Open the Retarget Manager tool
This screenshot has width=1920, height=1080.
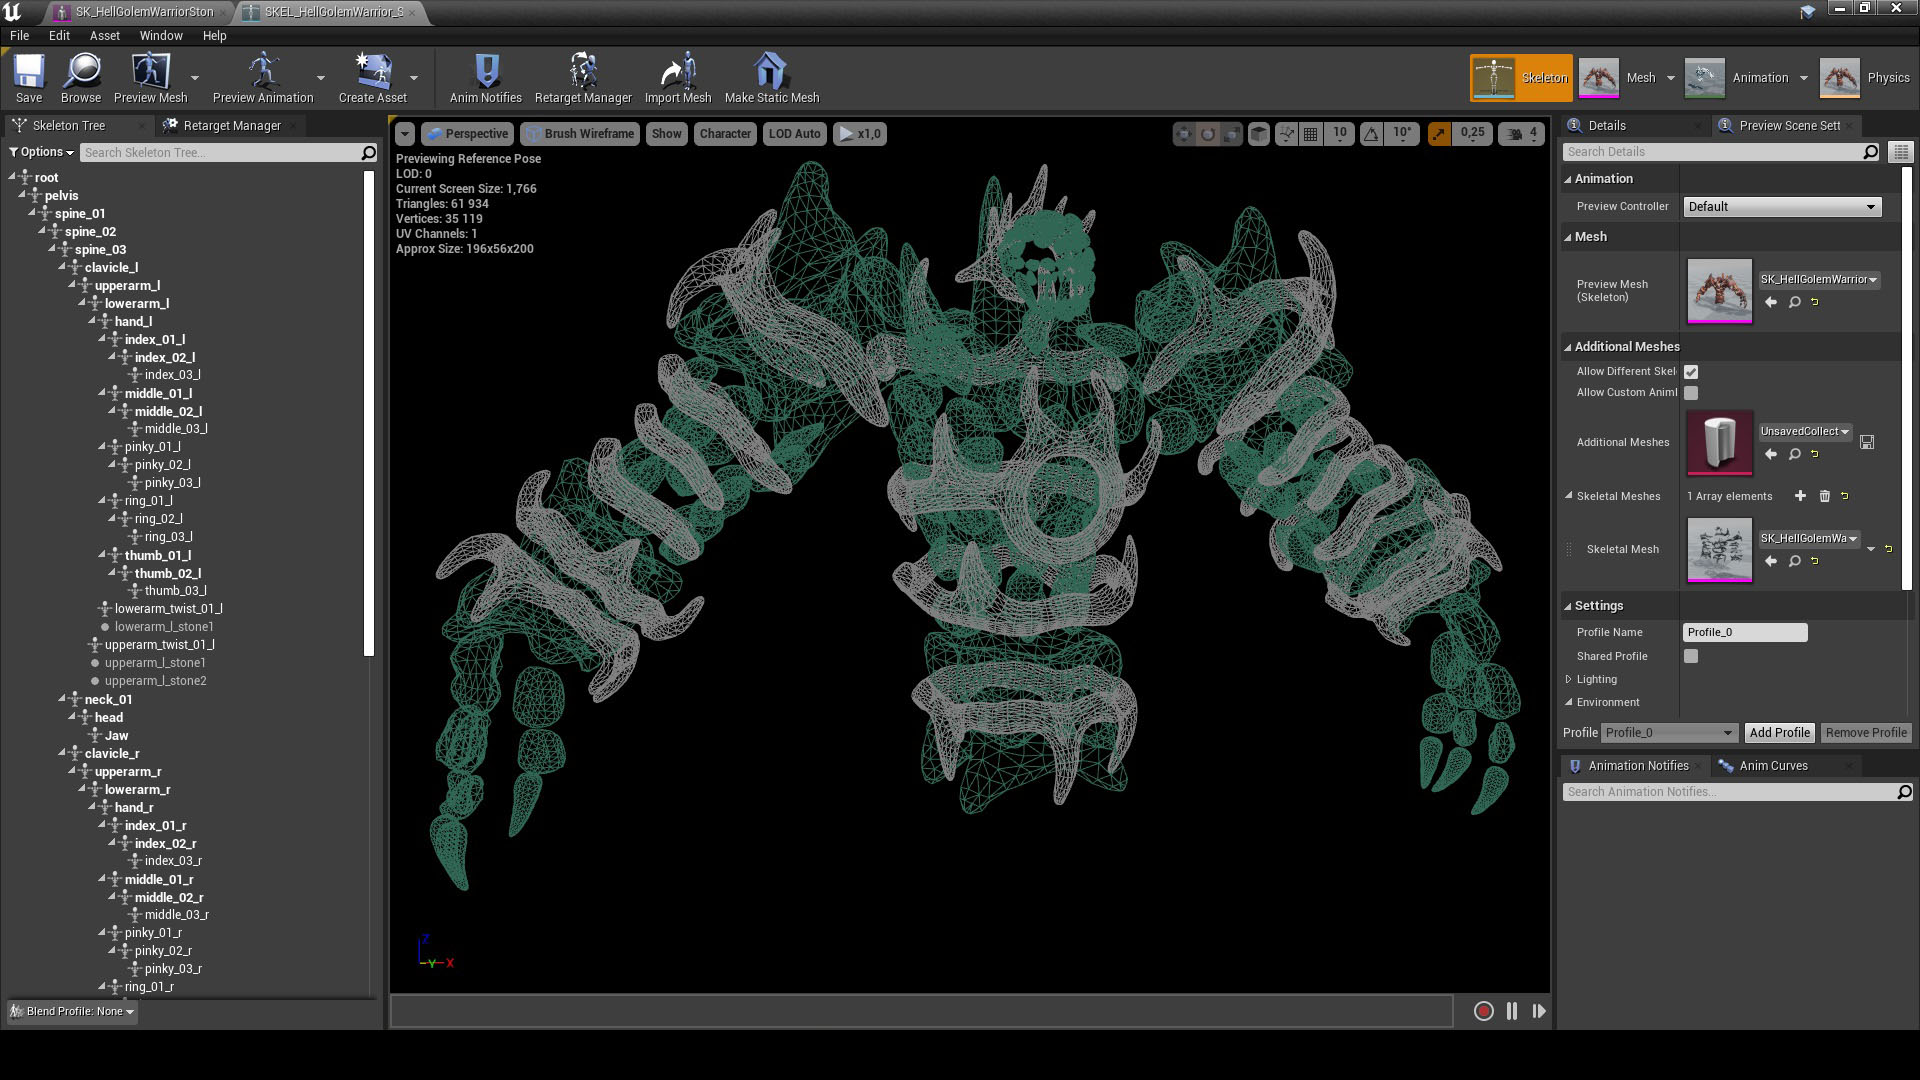(x=583, y=77)
